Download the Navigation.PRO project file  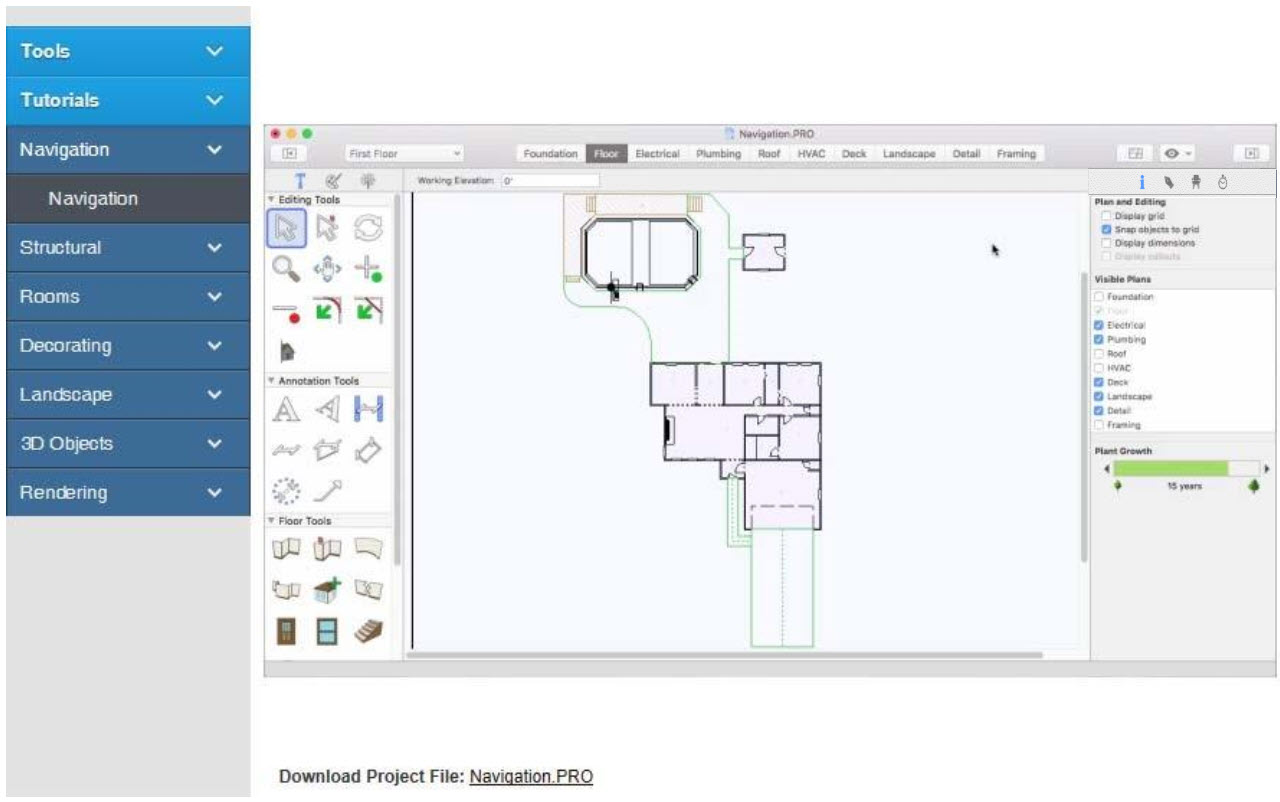pyautogui.click(x=531, y=777)
